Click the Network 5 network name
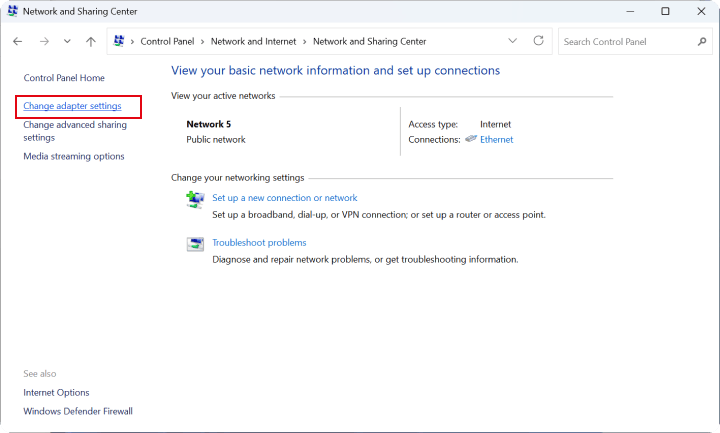 point(208,124)
